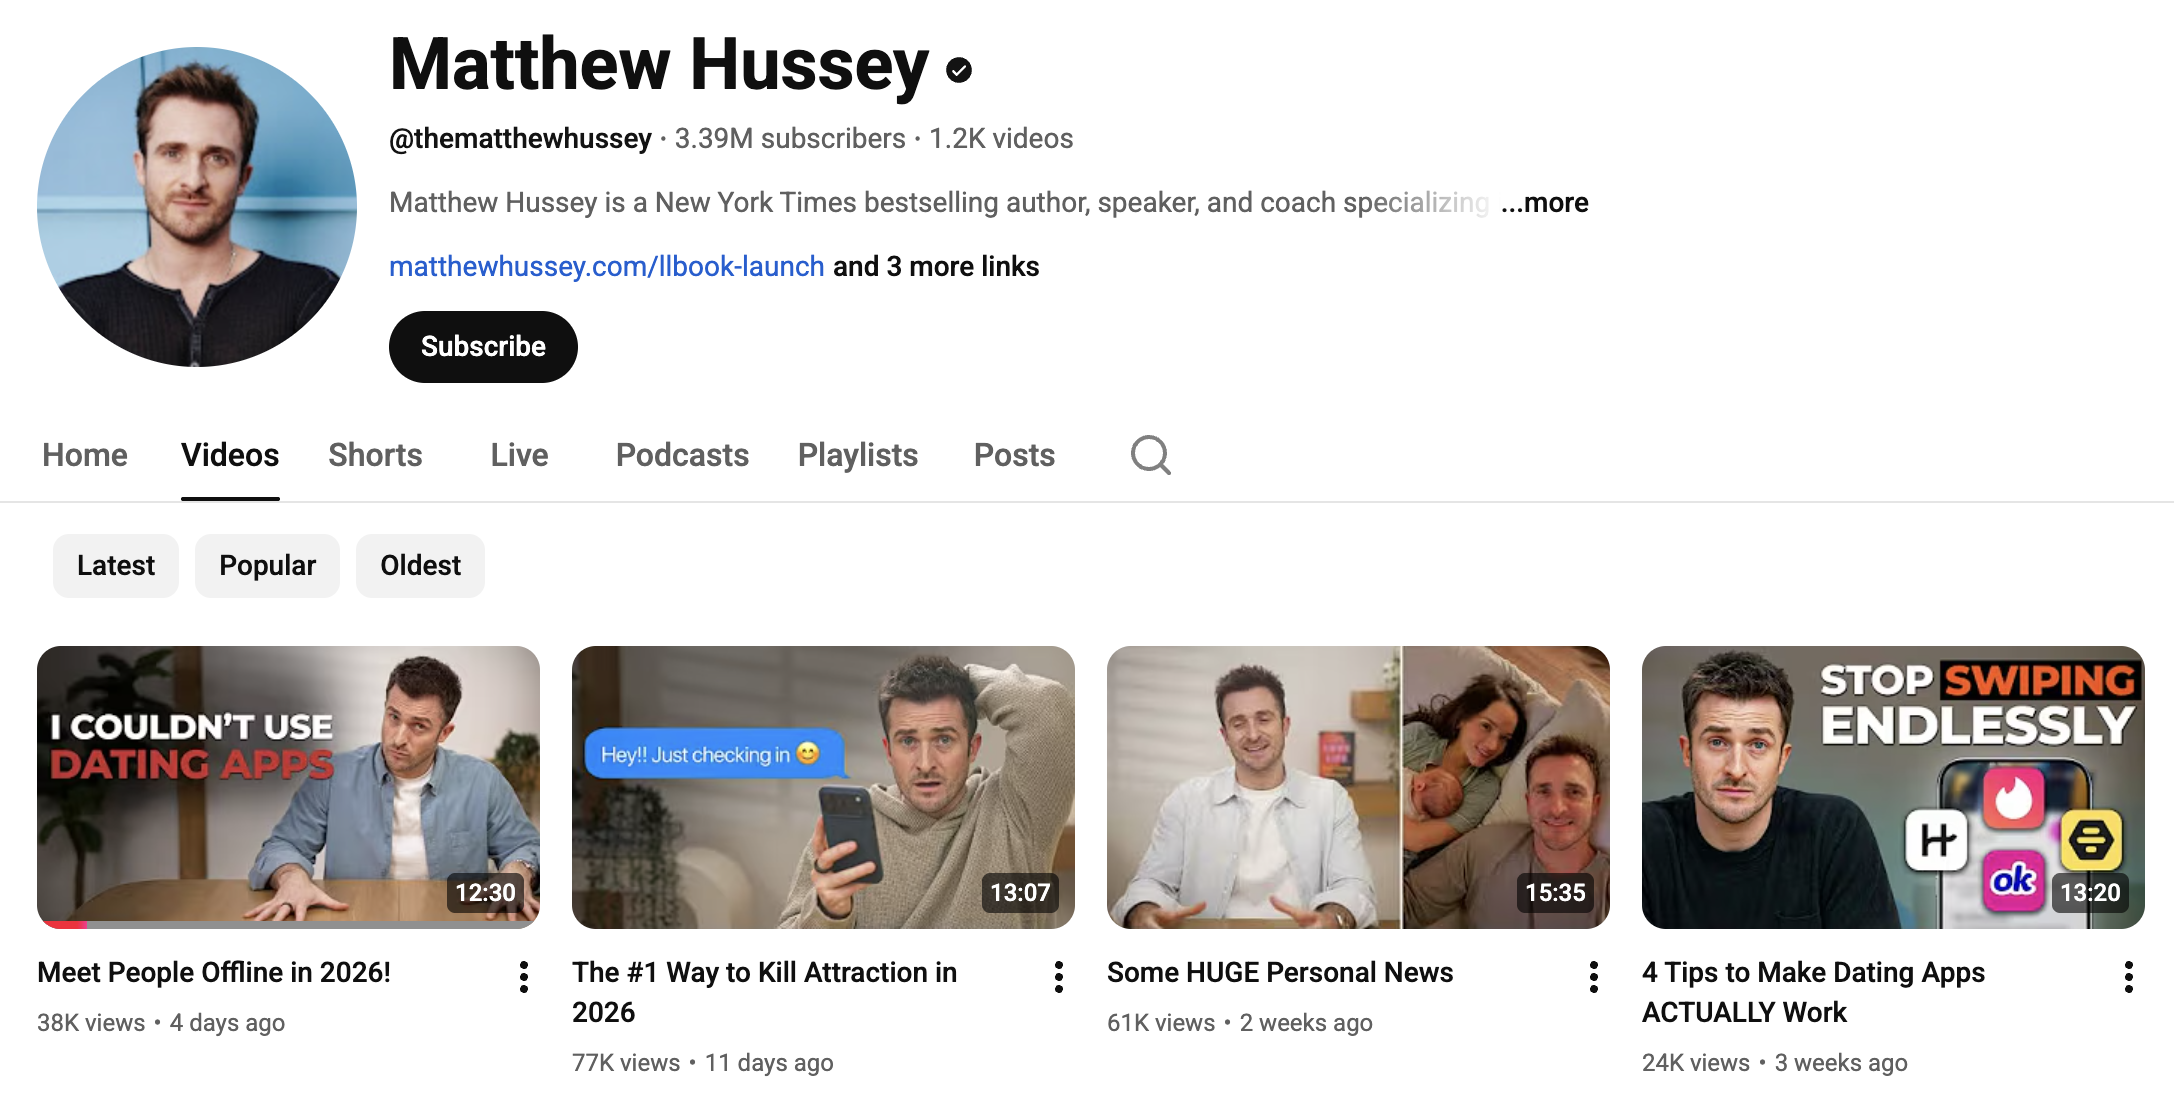Expand the 'and 3 more links' list

click(x=936, y=267)
